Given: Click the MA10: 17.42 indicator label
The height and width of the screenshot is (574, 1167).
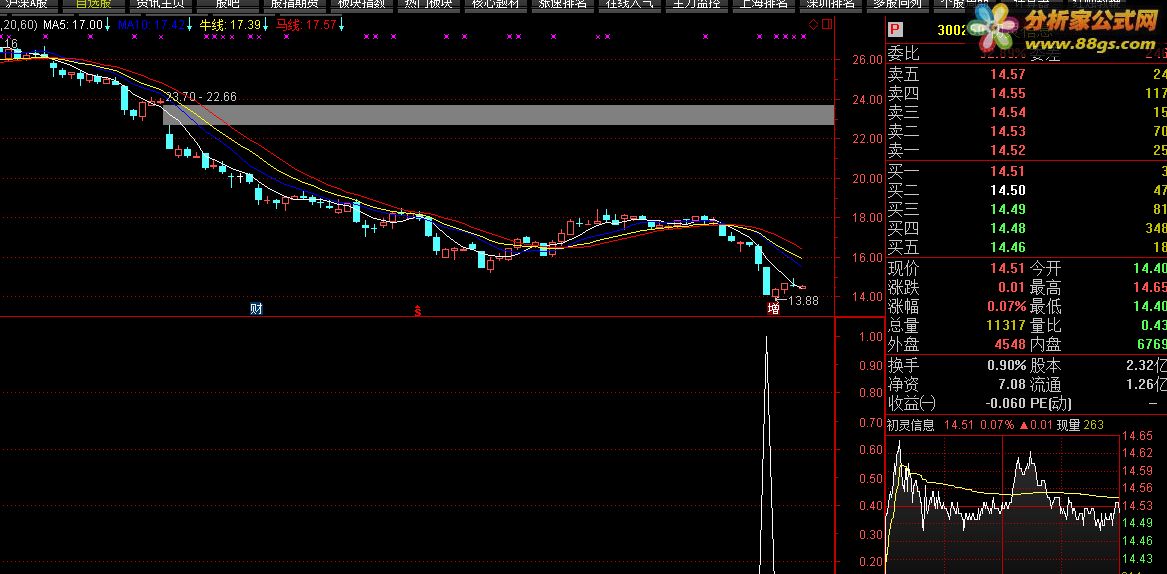Looking at the screenshot, I should [151, 25].
